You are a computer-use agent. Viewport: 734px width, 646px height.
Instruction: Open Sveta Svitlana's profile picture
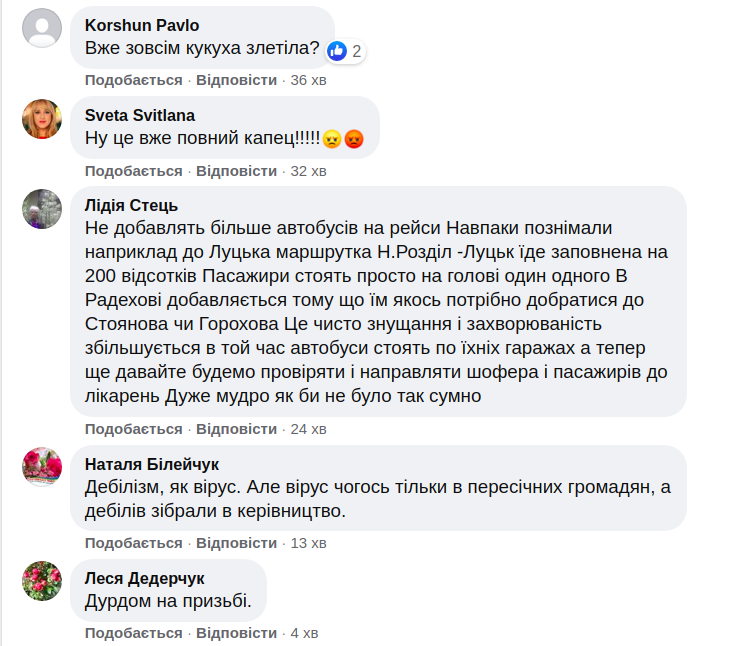tap(42, 120)
